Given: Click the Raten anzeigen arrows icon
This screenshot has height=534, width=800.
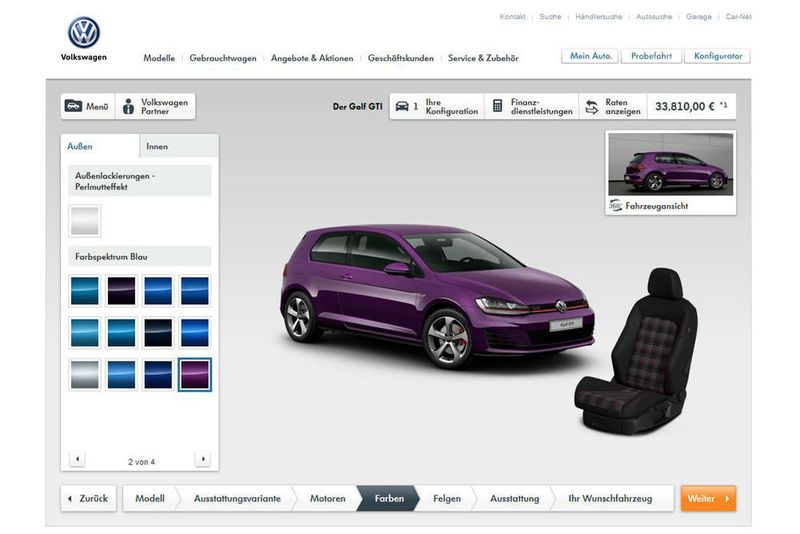Looking at the screenshot, I should tap(591, 107).
